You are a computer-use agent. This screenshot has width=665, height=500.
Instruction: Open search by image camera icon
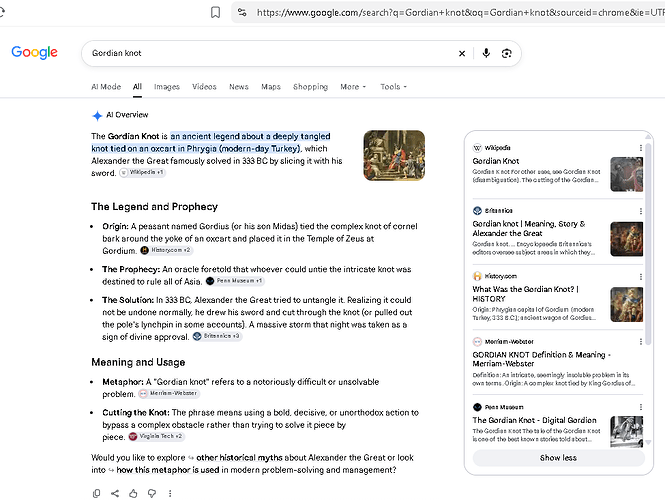tap(506, 53)
